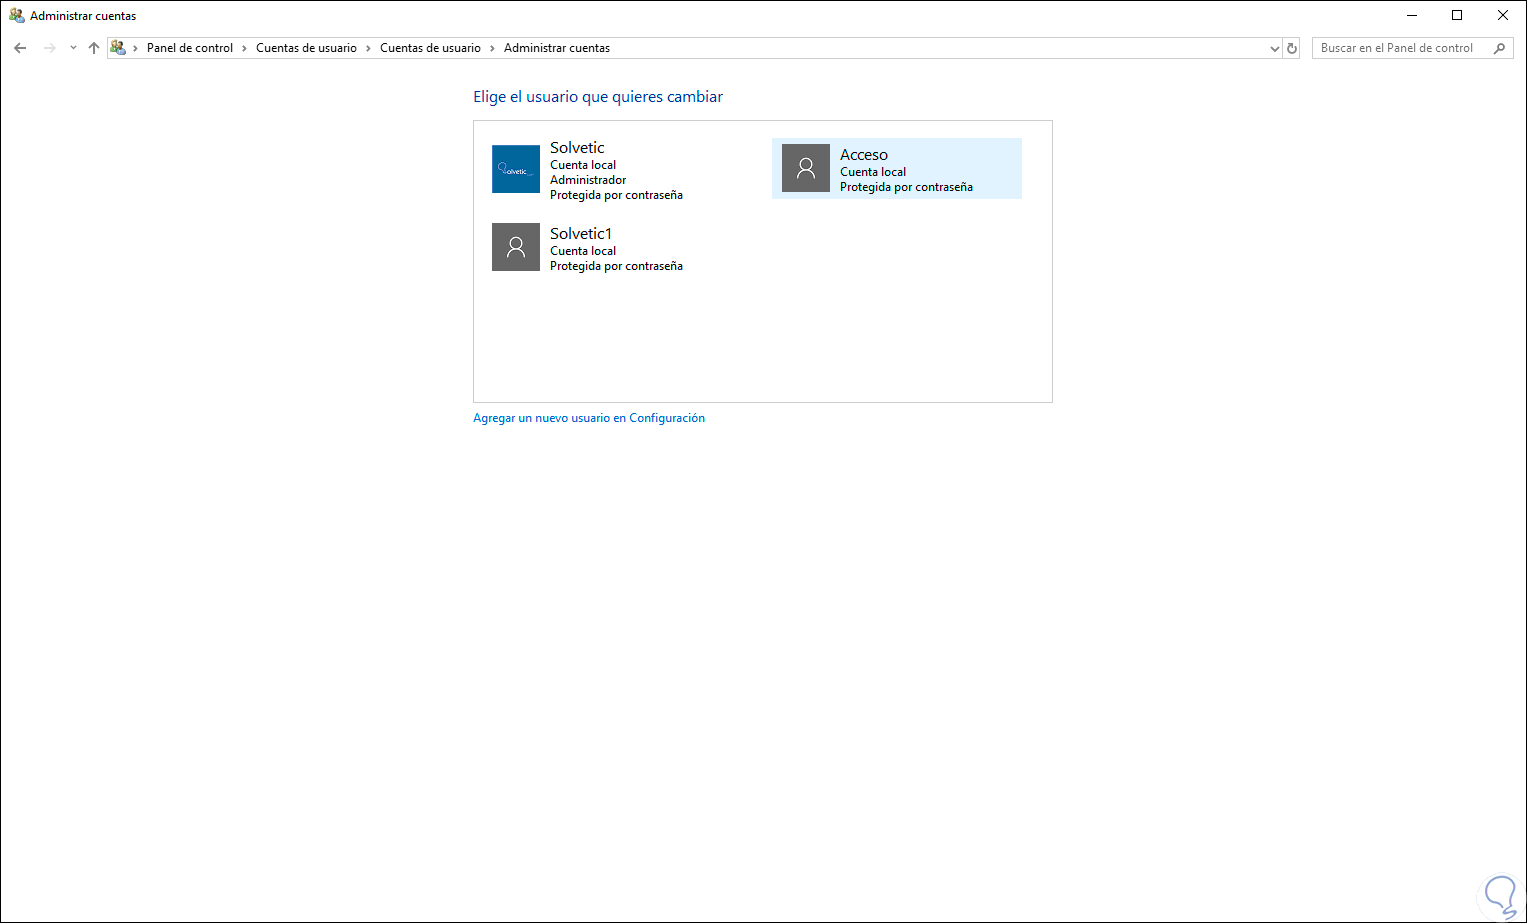Select the Acceso account avatar
This screenshot has width=1527, height=923.
coord(806,168)
